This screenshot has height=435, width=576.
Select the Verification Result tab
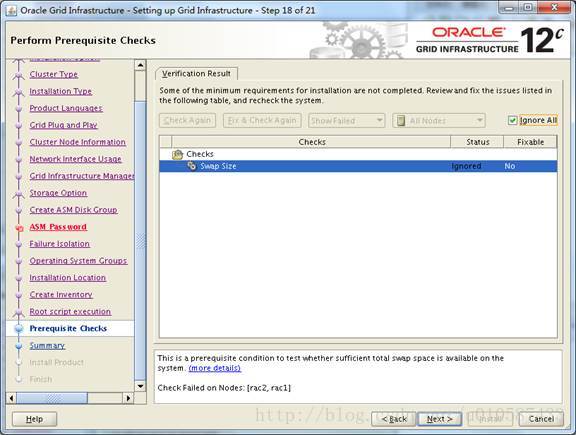coord(196,73)
